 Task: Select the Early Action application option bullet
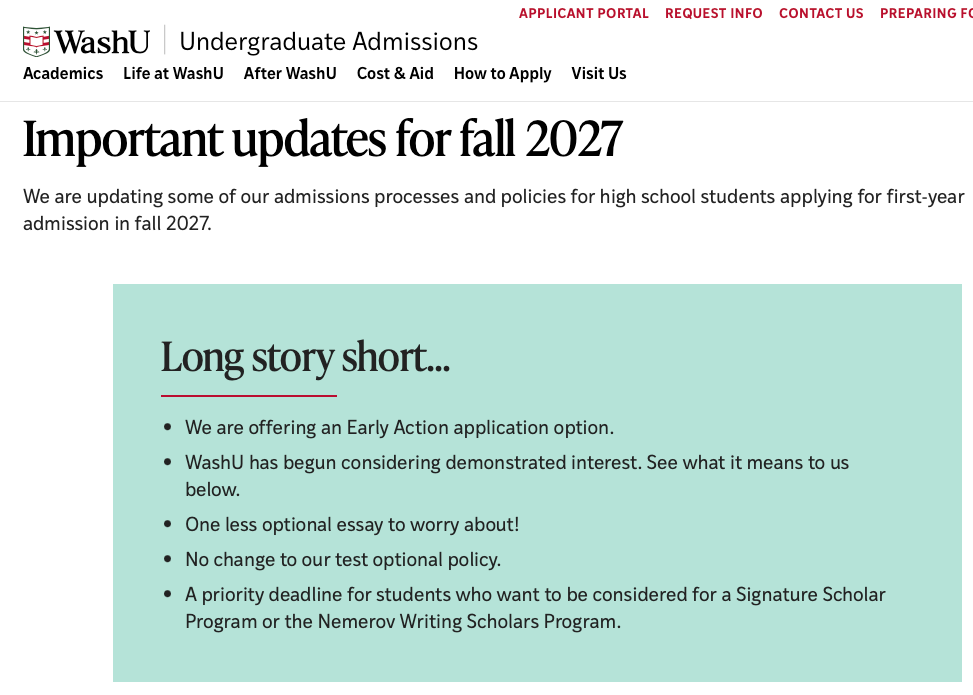pyautogui.click(x=399, y=428)
